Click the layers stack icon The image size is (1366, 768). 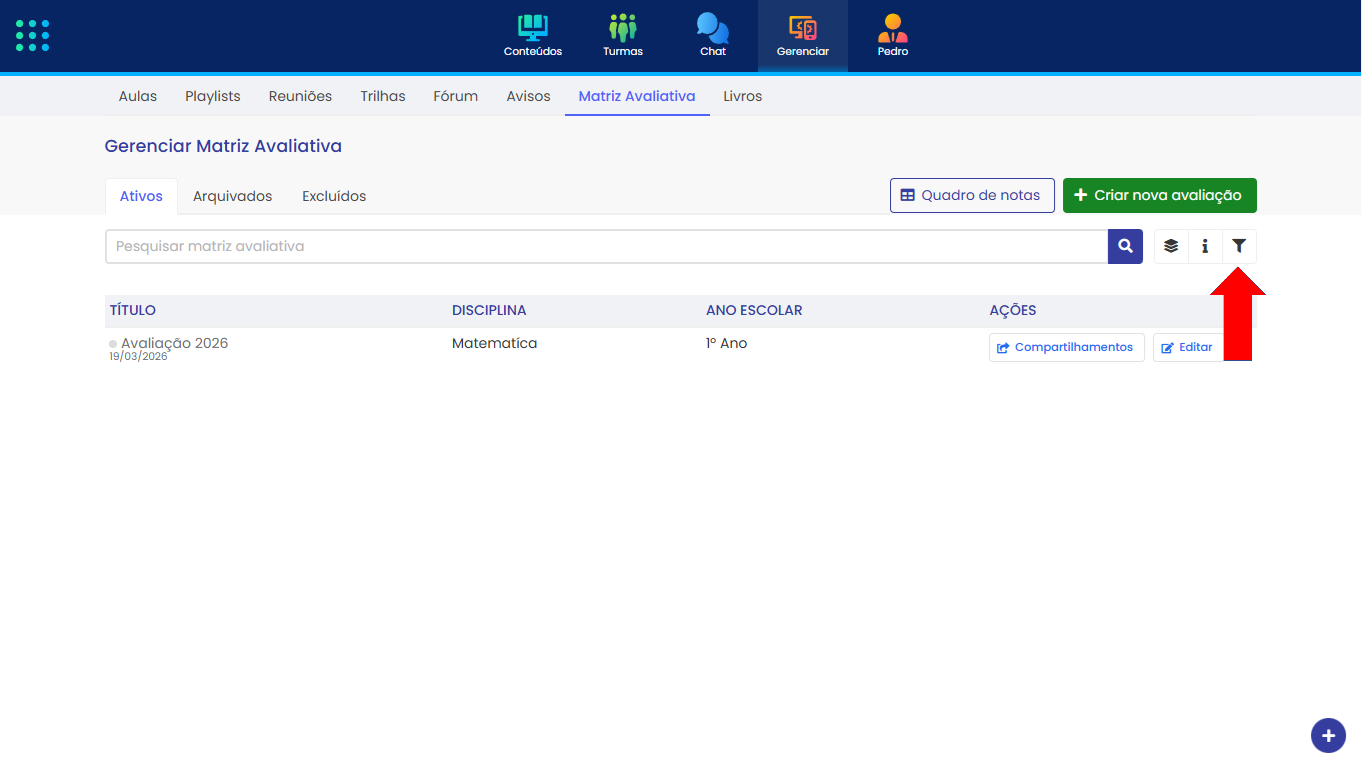tap(1171, 246)
